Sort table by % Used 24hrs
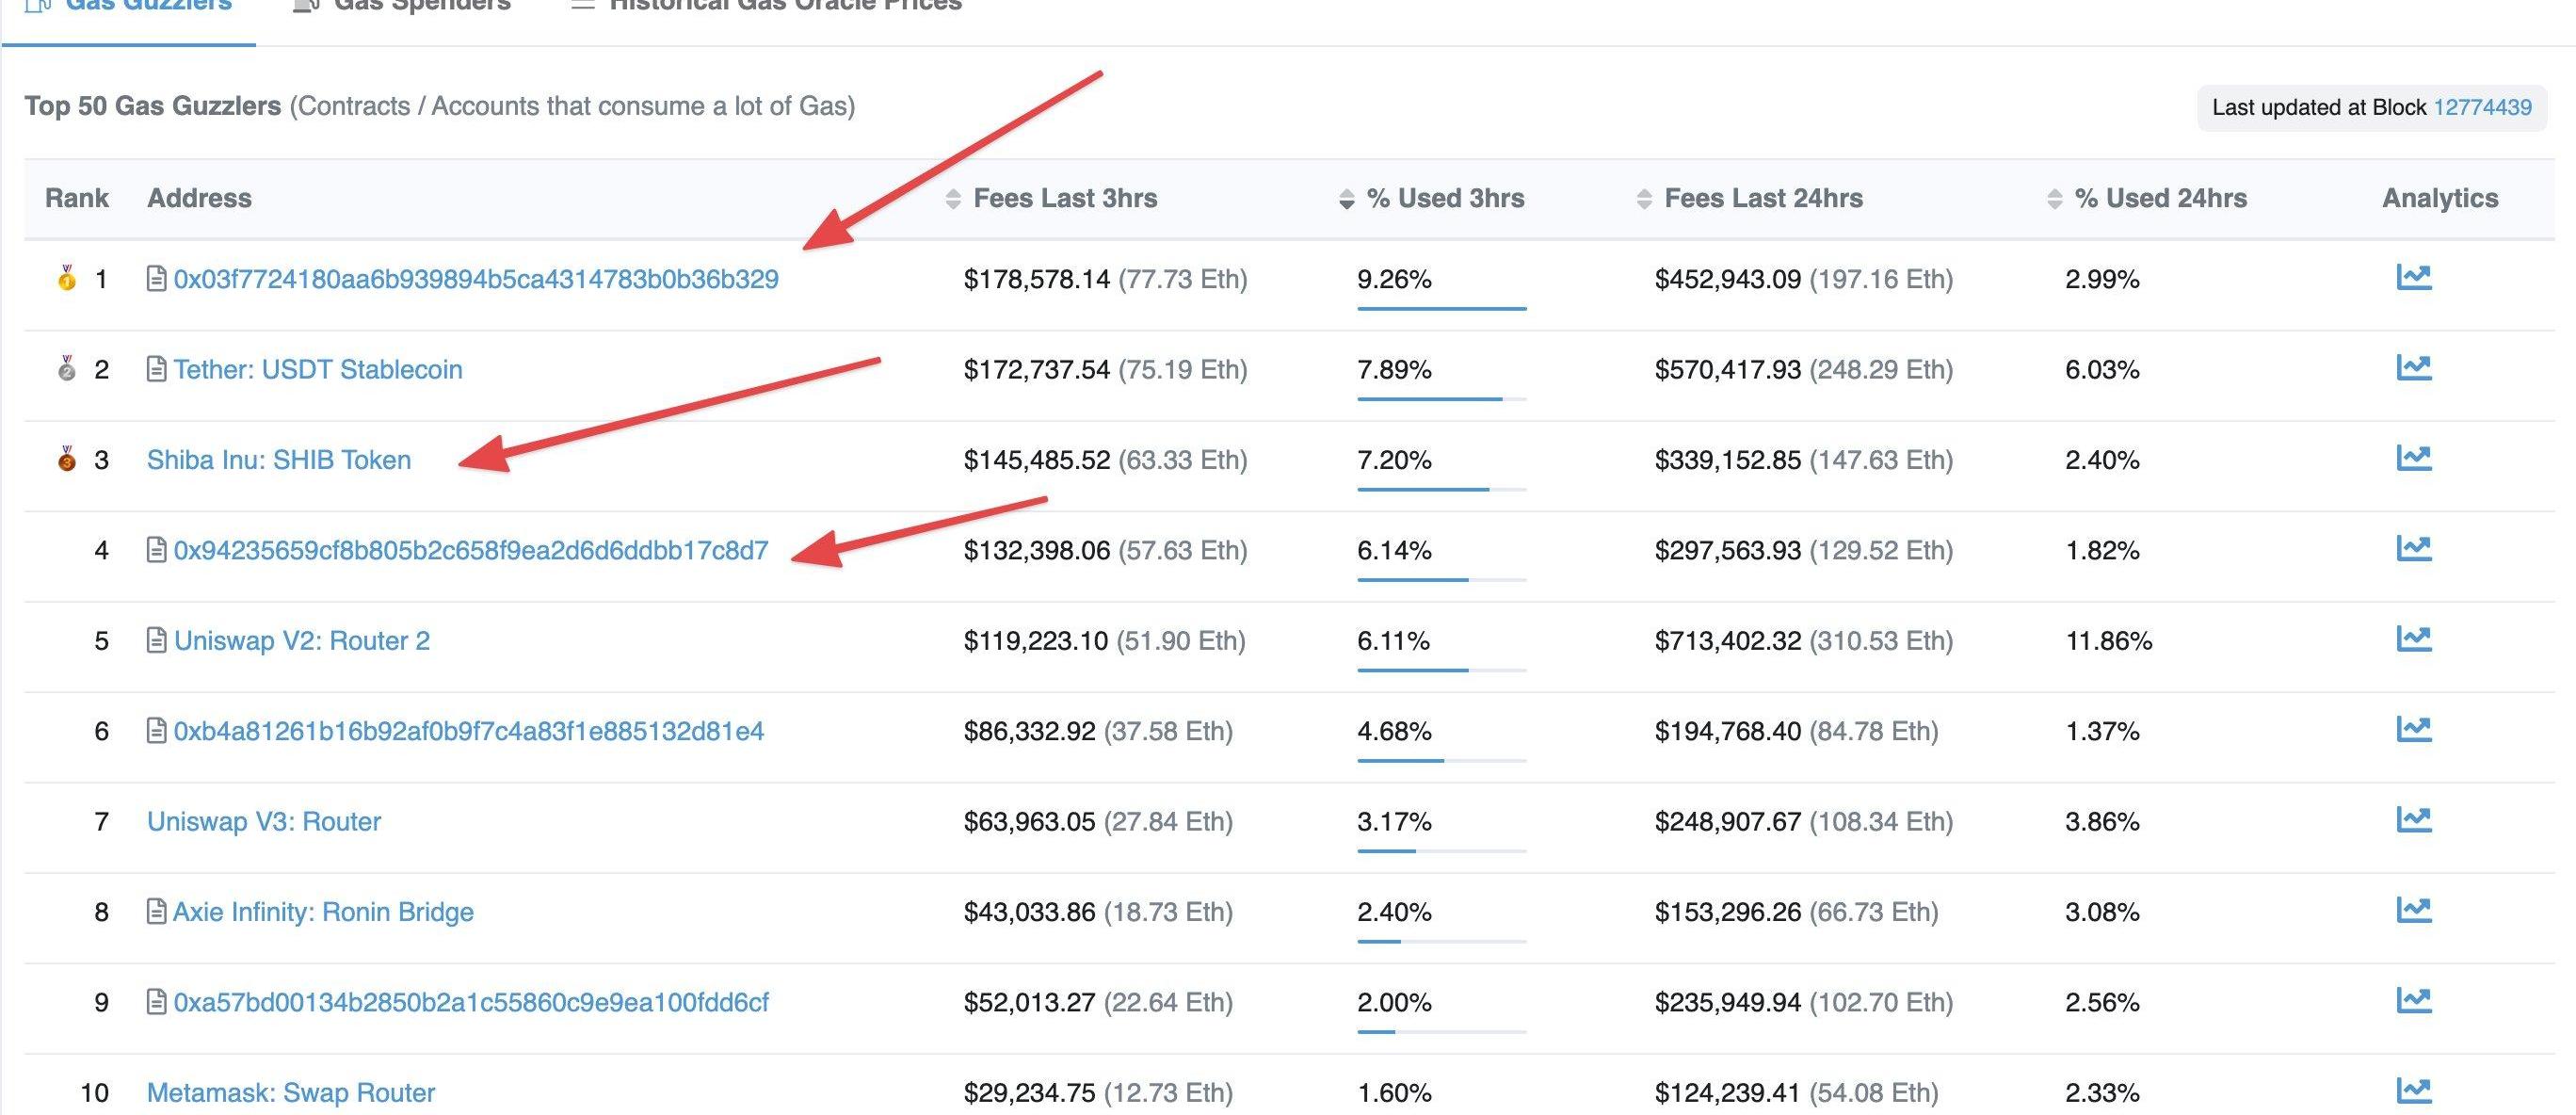This screenshot has width=2576, height=1115. pyautogui.click(x=2146, y=198)
